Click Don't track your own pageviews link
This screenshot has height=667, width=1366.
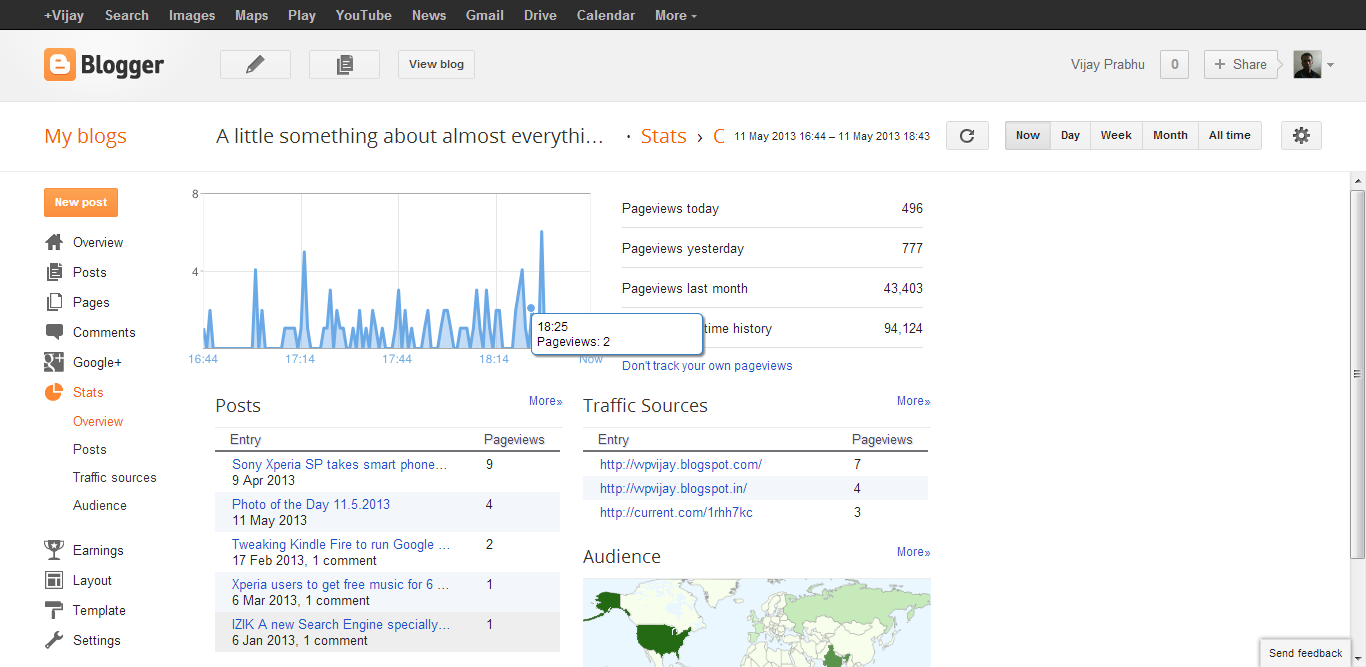click(707, 366)
